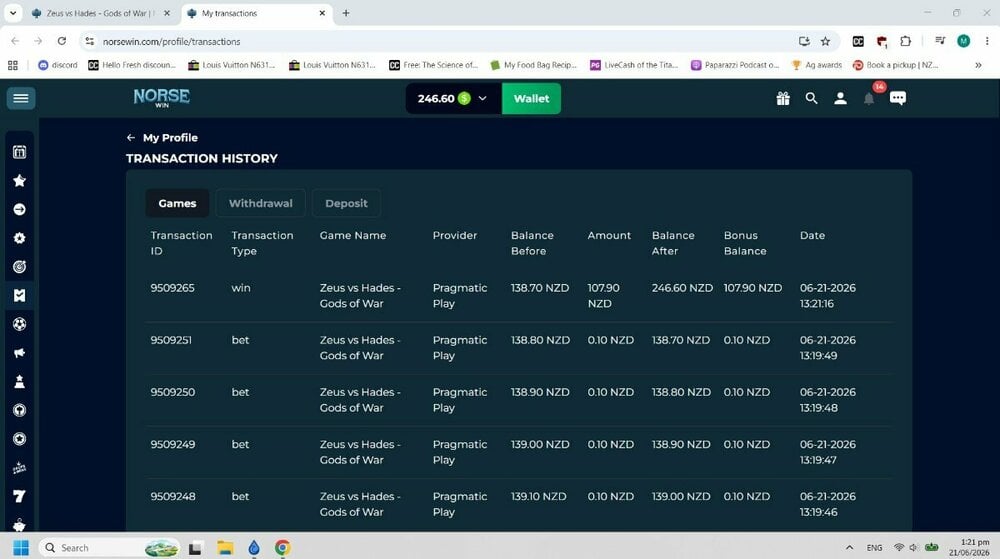This screenshot has height=559, width=1000.
Task: Click the address bar URL
Action: 172,41
